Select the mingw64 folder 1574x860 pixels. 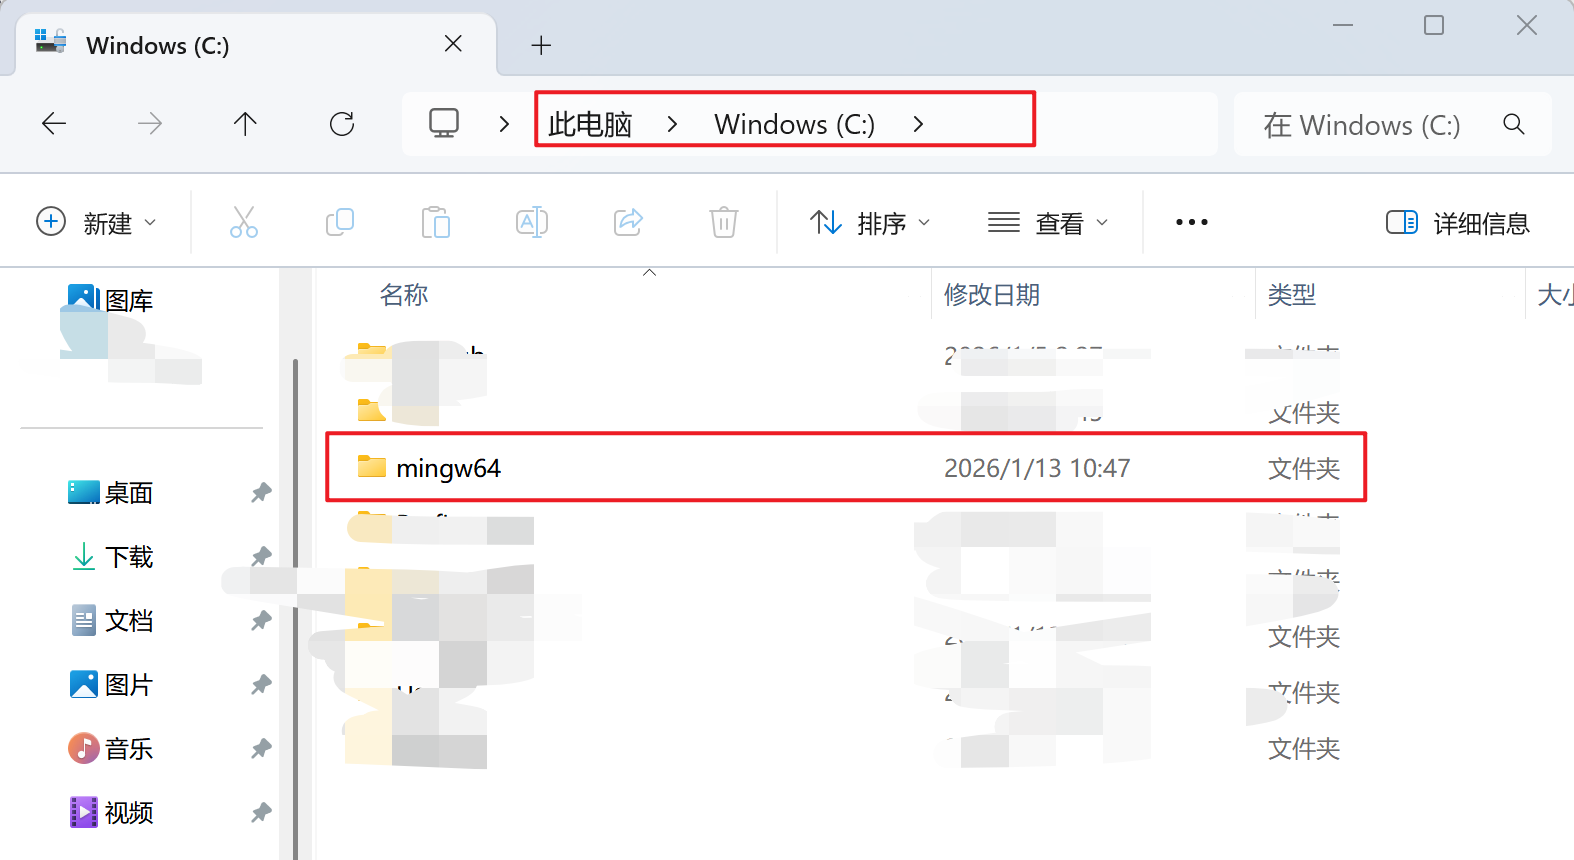coord(846,468)
